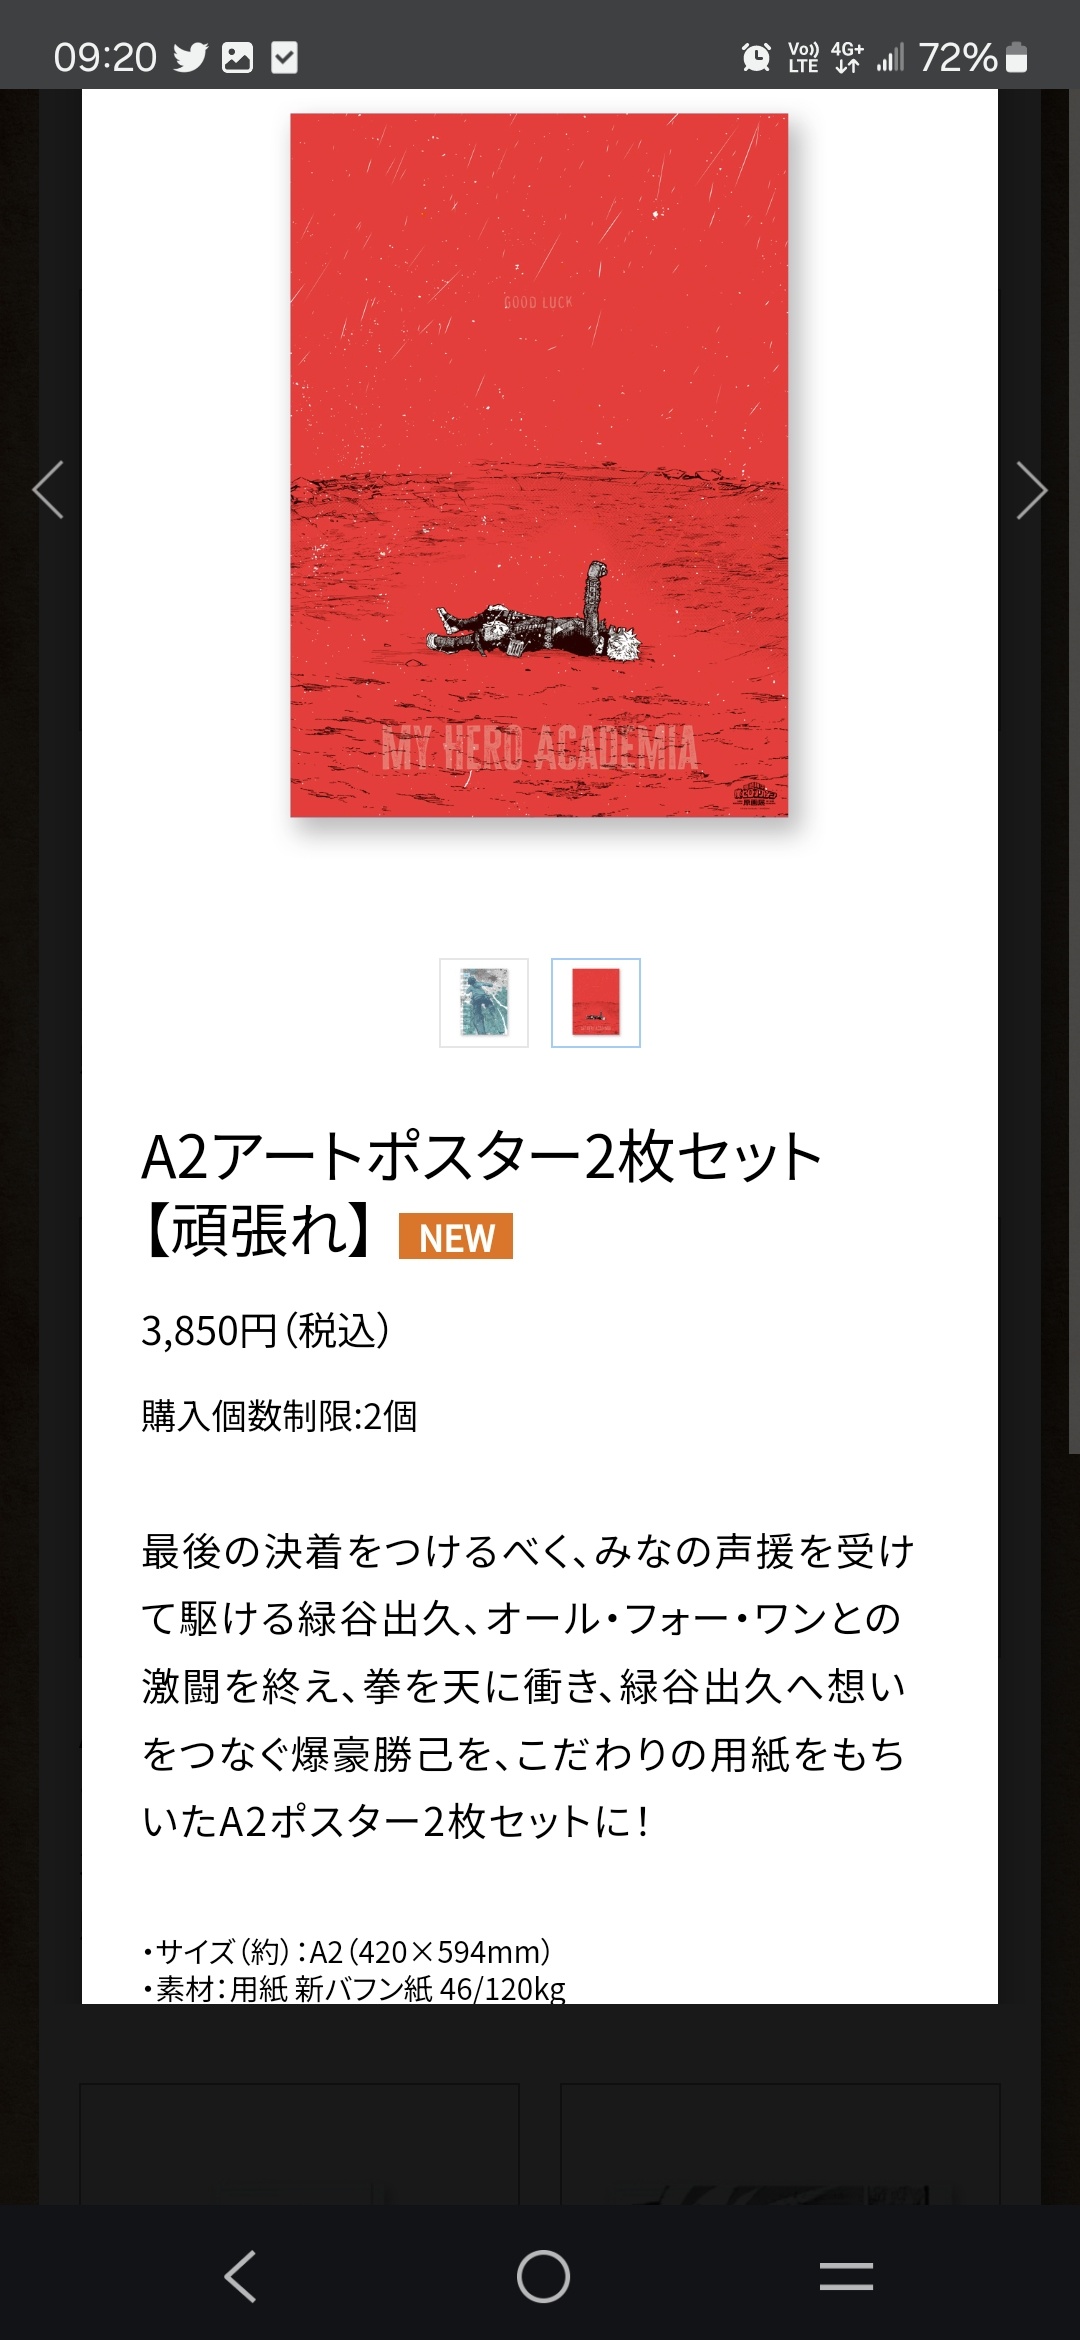
Task: Show next product image with right arrow
Action: point(1031,490)
